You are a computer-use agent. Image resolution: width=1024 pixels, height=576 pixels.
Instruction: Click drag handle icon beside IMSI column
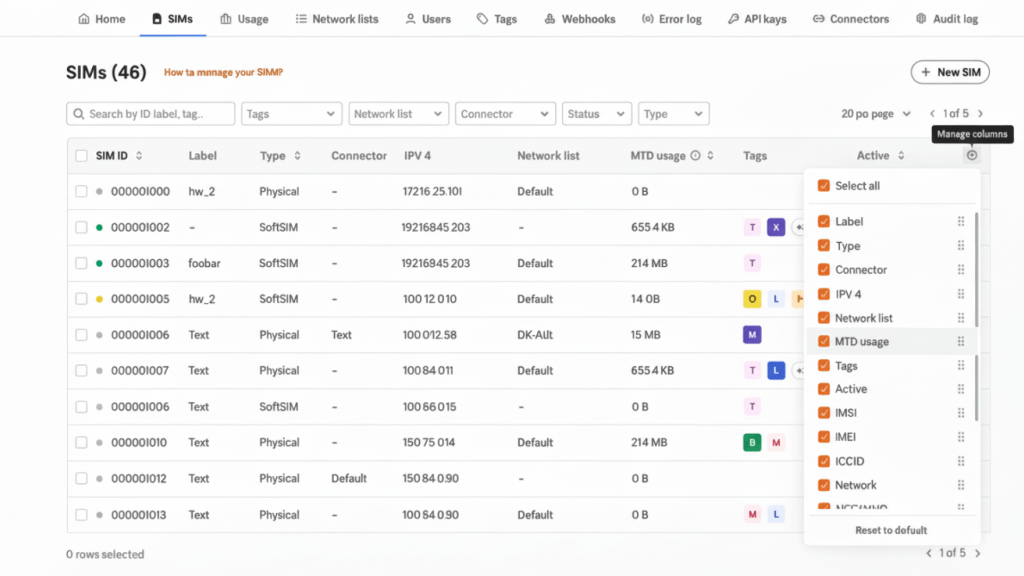[x=960, y=413]
